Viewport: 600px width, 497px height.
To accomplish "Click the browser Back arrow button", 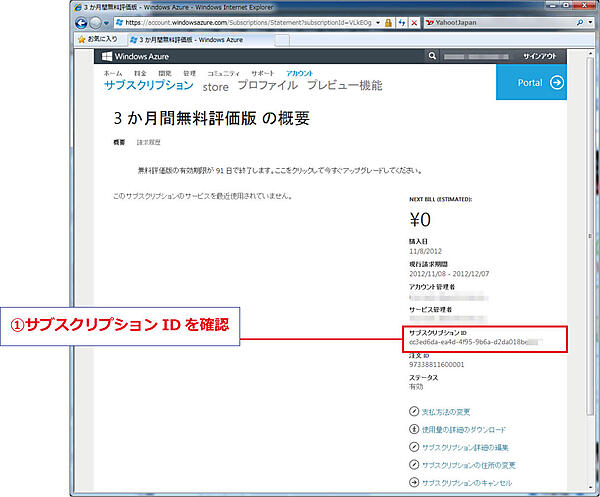I will click(x=84, y=21).
